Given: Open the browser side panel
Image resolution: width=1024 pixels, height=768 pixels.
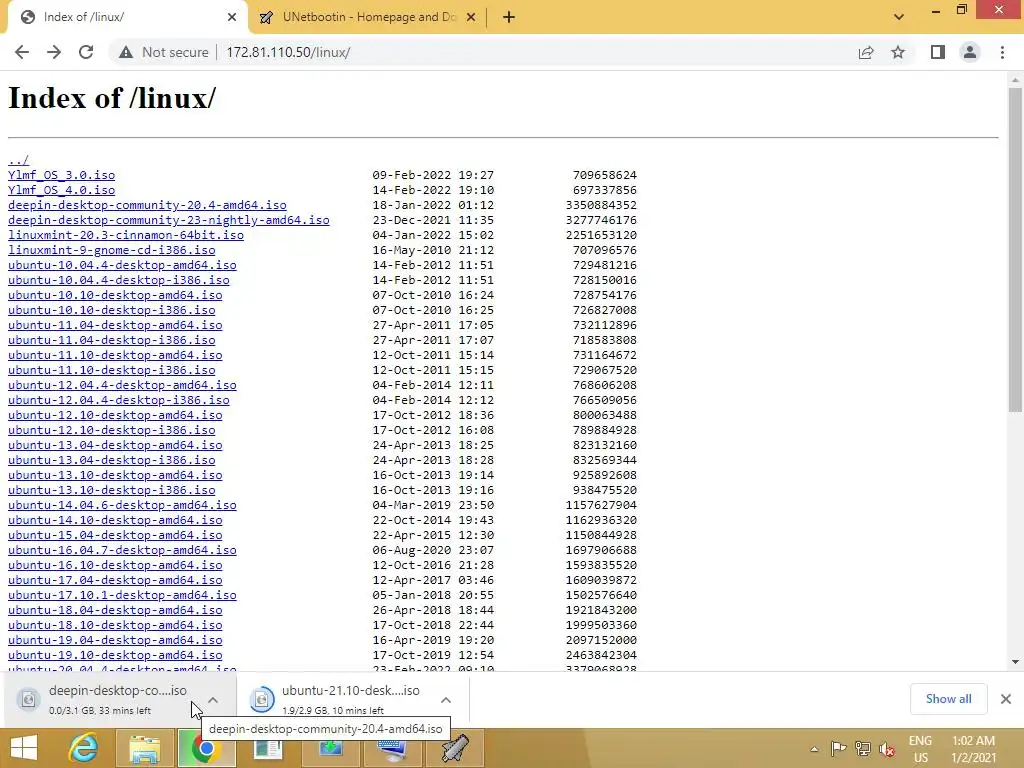Looking at the screenshot, I should pos(938,52).
